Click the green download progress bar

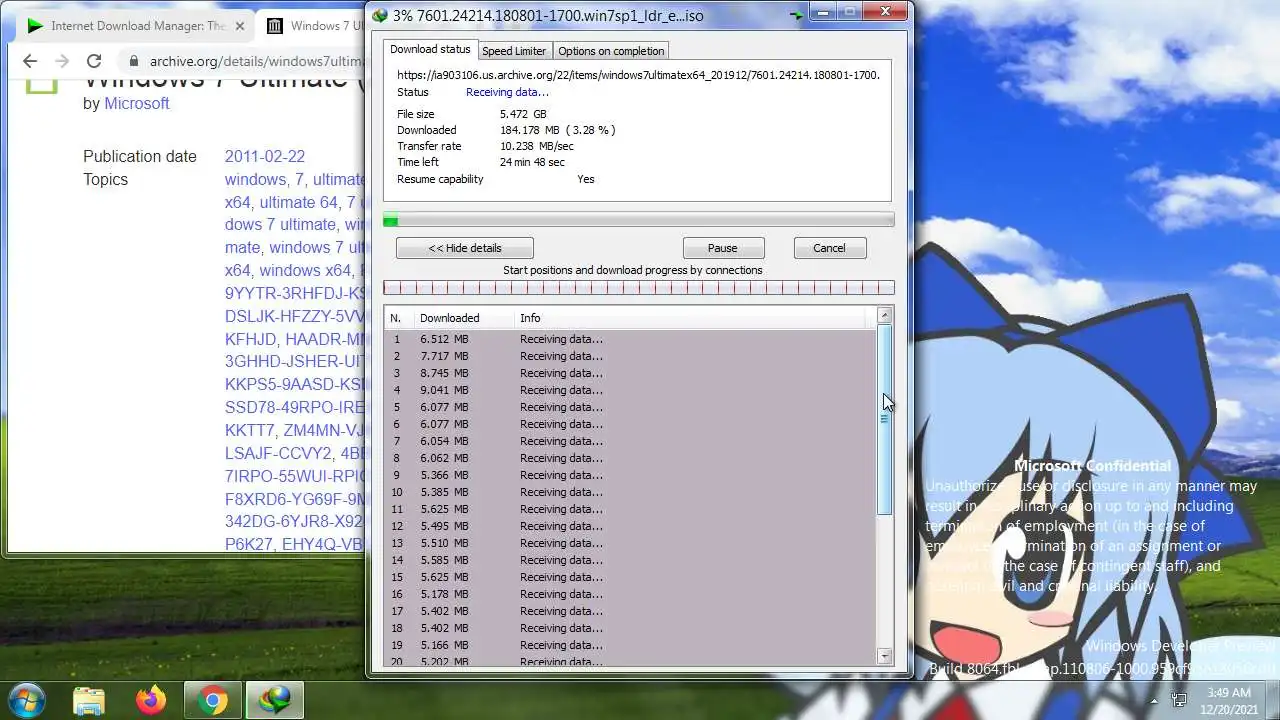click(639, 220)
